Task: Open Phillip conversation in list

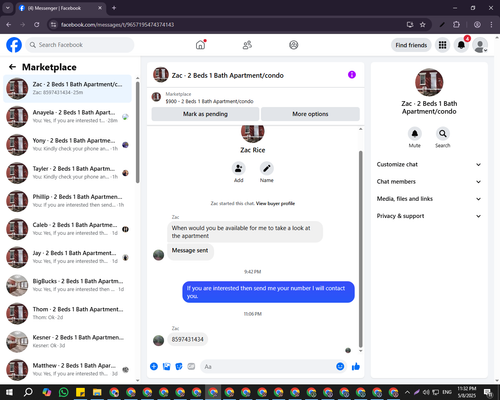Action: (67, 201)
